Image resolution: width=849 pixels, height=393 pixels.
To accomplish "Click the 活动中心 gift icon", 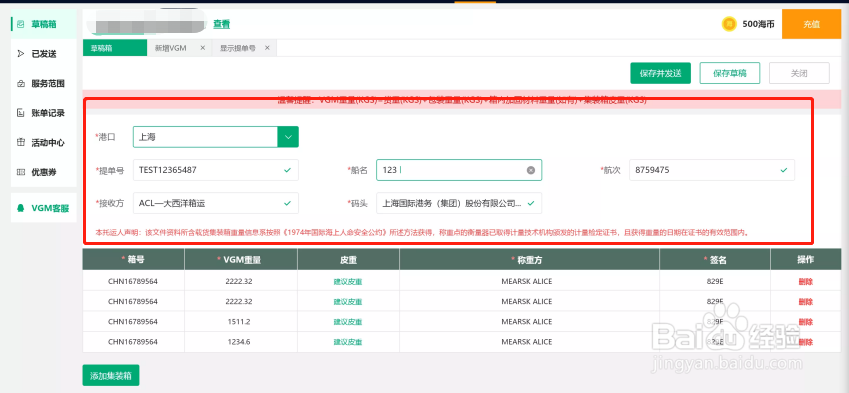I will (x=21, y=143).
